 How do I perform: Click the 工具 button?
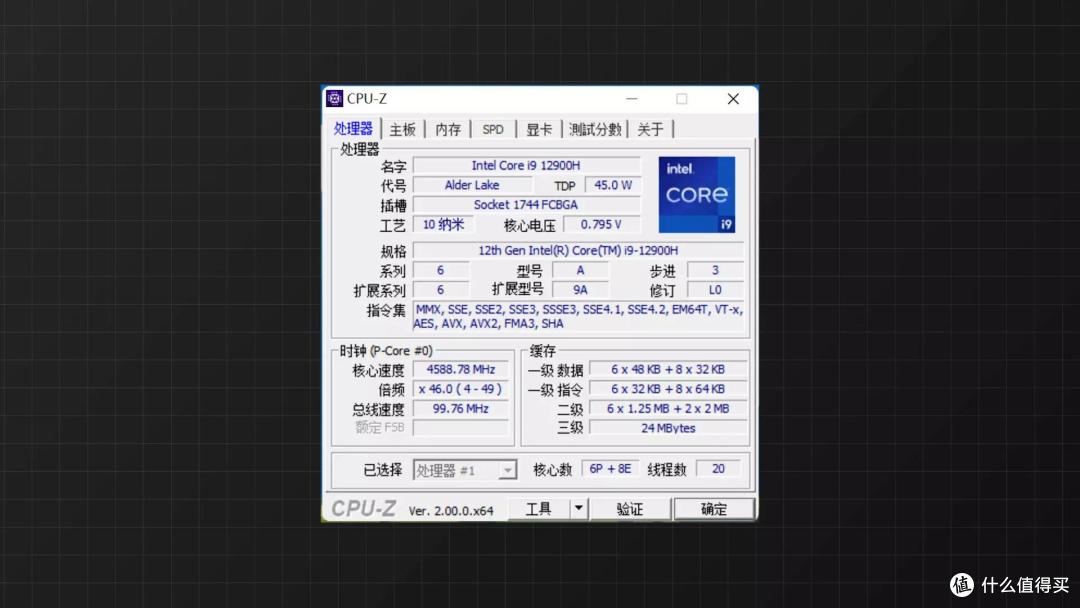click(539, 509)
